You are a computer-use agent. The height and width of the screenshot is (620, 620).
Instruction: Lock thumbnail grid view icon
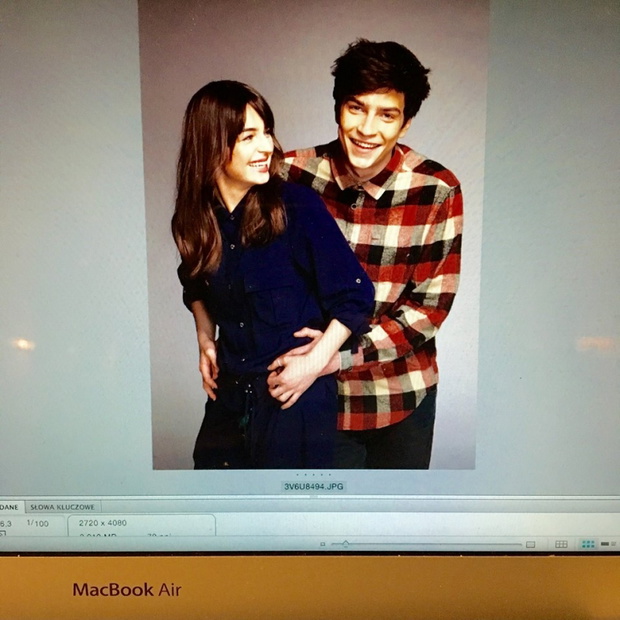tap(561, 544)
